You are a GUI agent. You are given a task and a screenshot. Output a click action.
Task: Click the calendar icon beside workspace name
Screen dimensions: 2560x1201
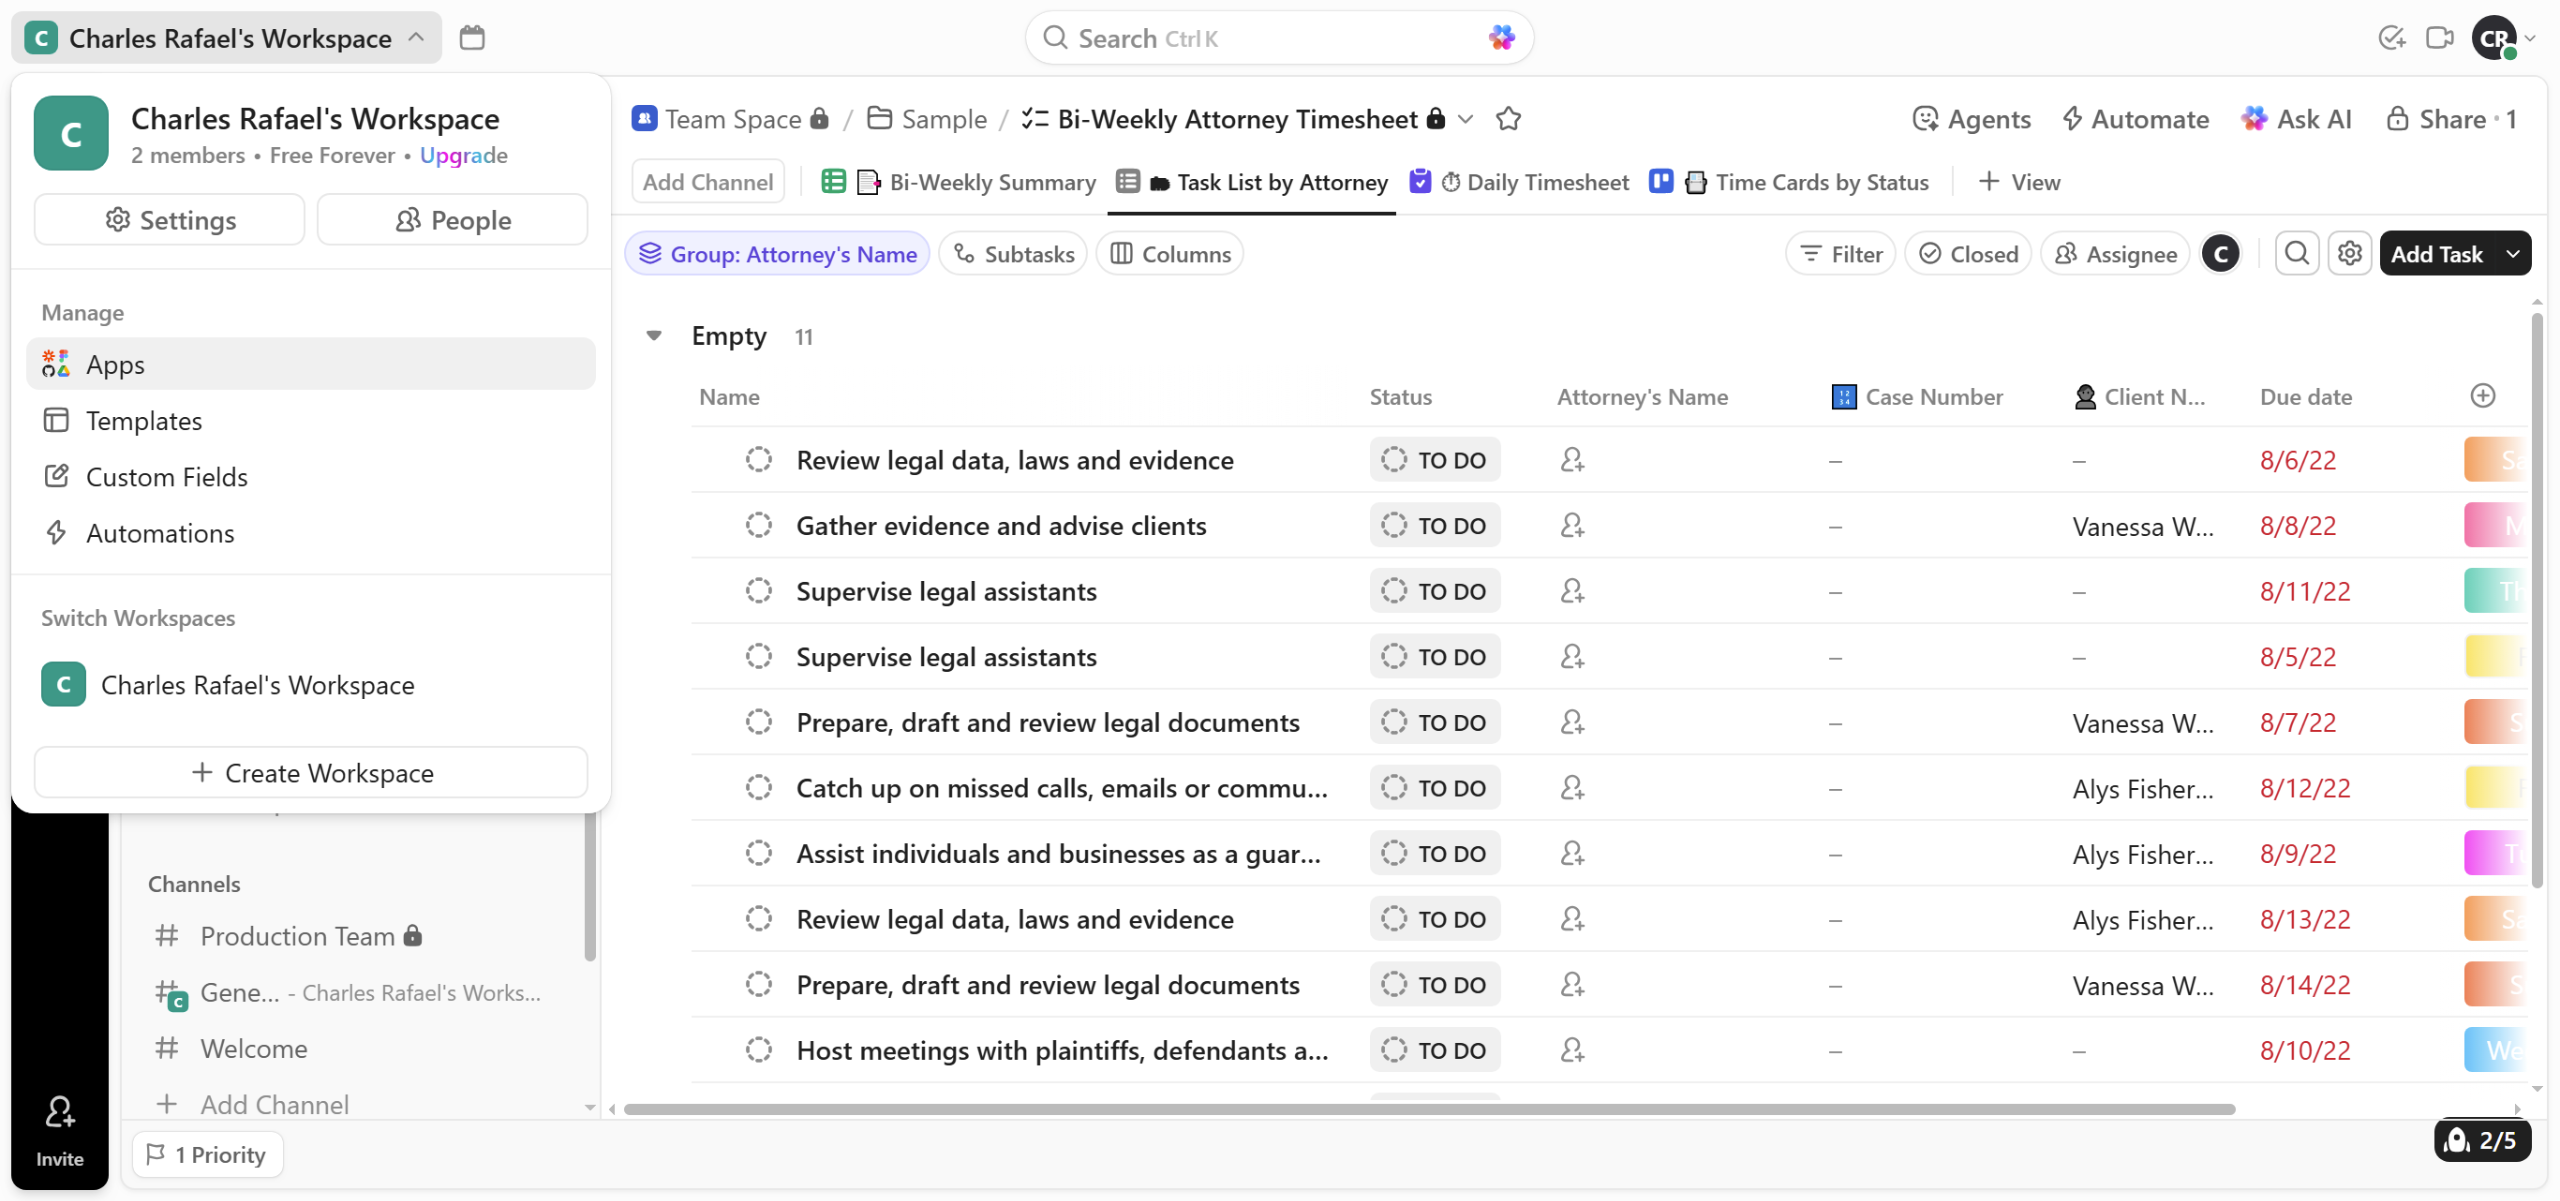472,38
